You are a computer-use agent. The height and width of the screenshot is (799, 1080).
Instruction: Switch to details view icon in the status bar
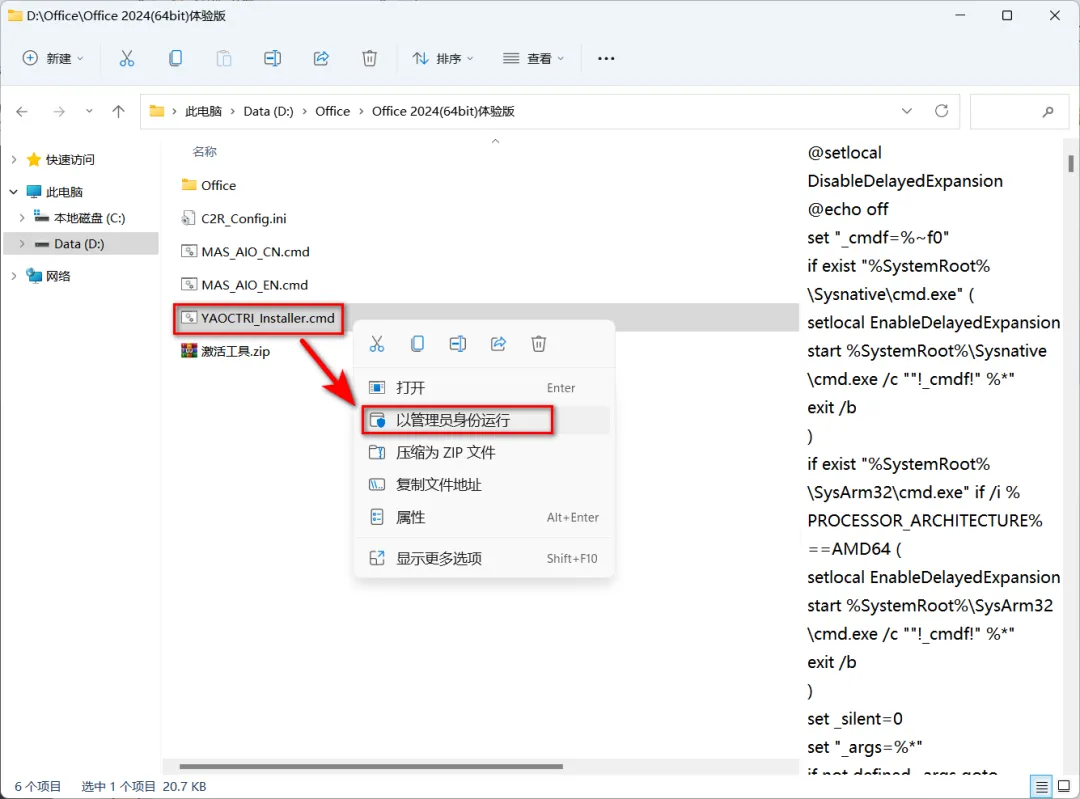click(1042, 786)
